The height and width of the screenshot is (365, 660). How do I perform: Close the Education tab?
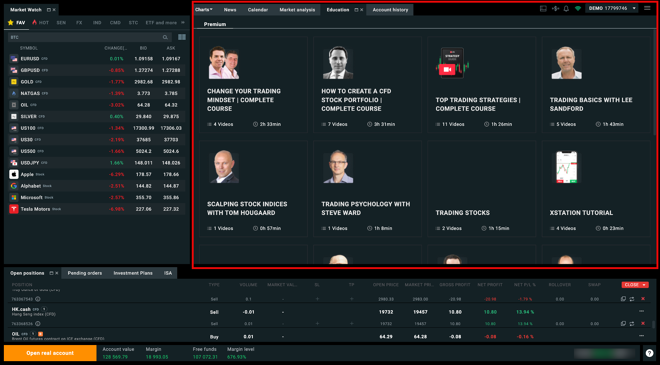point(362,10)
